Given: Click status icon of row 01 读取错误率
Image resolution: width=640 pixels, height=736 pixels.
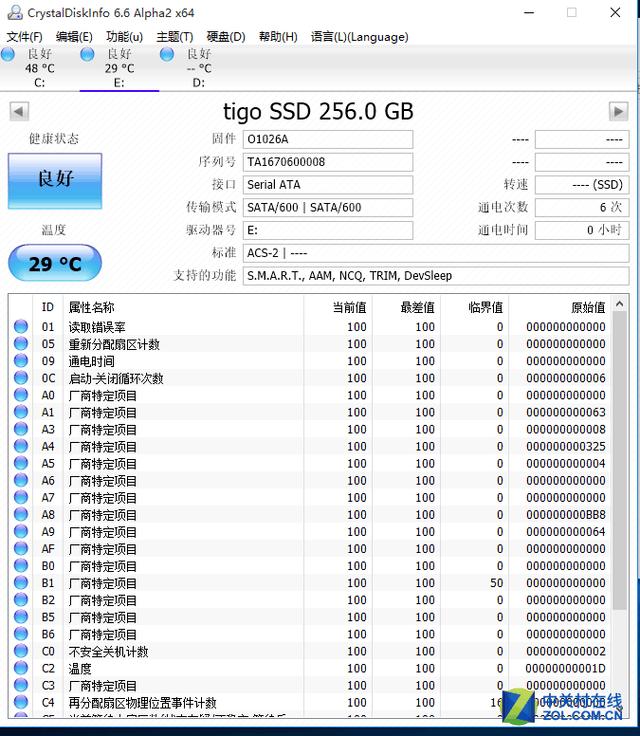Looking at the screenshot, I should click(x=21, y=326).
